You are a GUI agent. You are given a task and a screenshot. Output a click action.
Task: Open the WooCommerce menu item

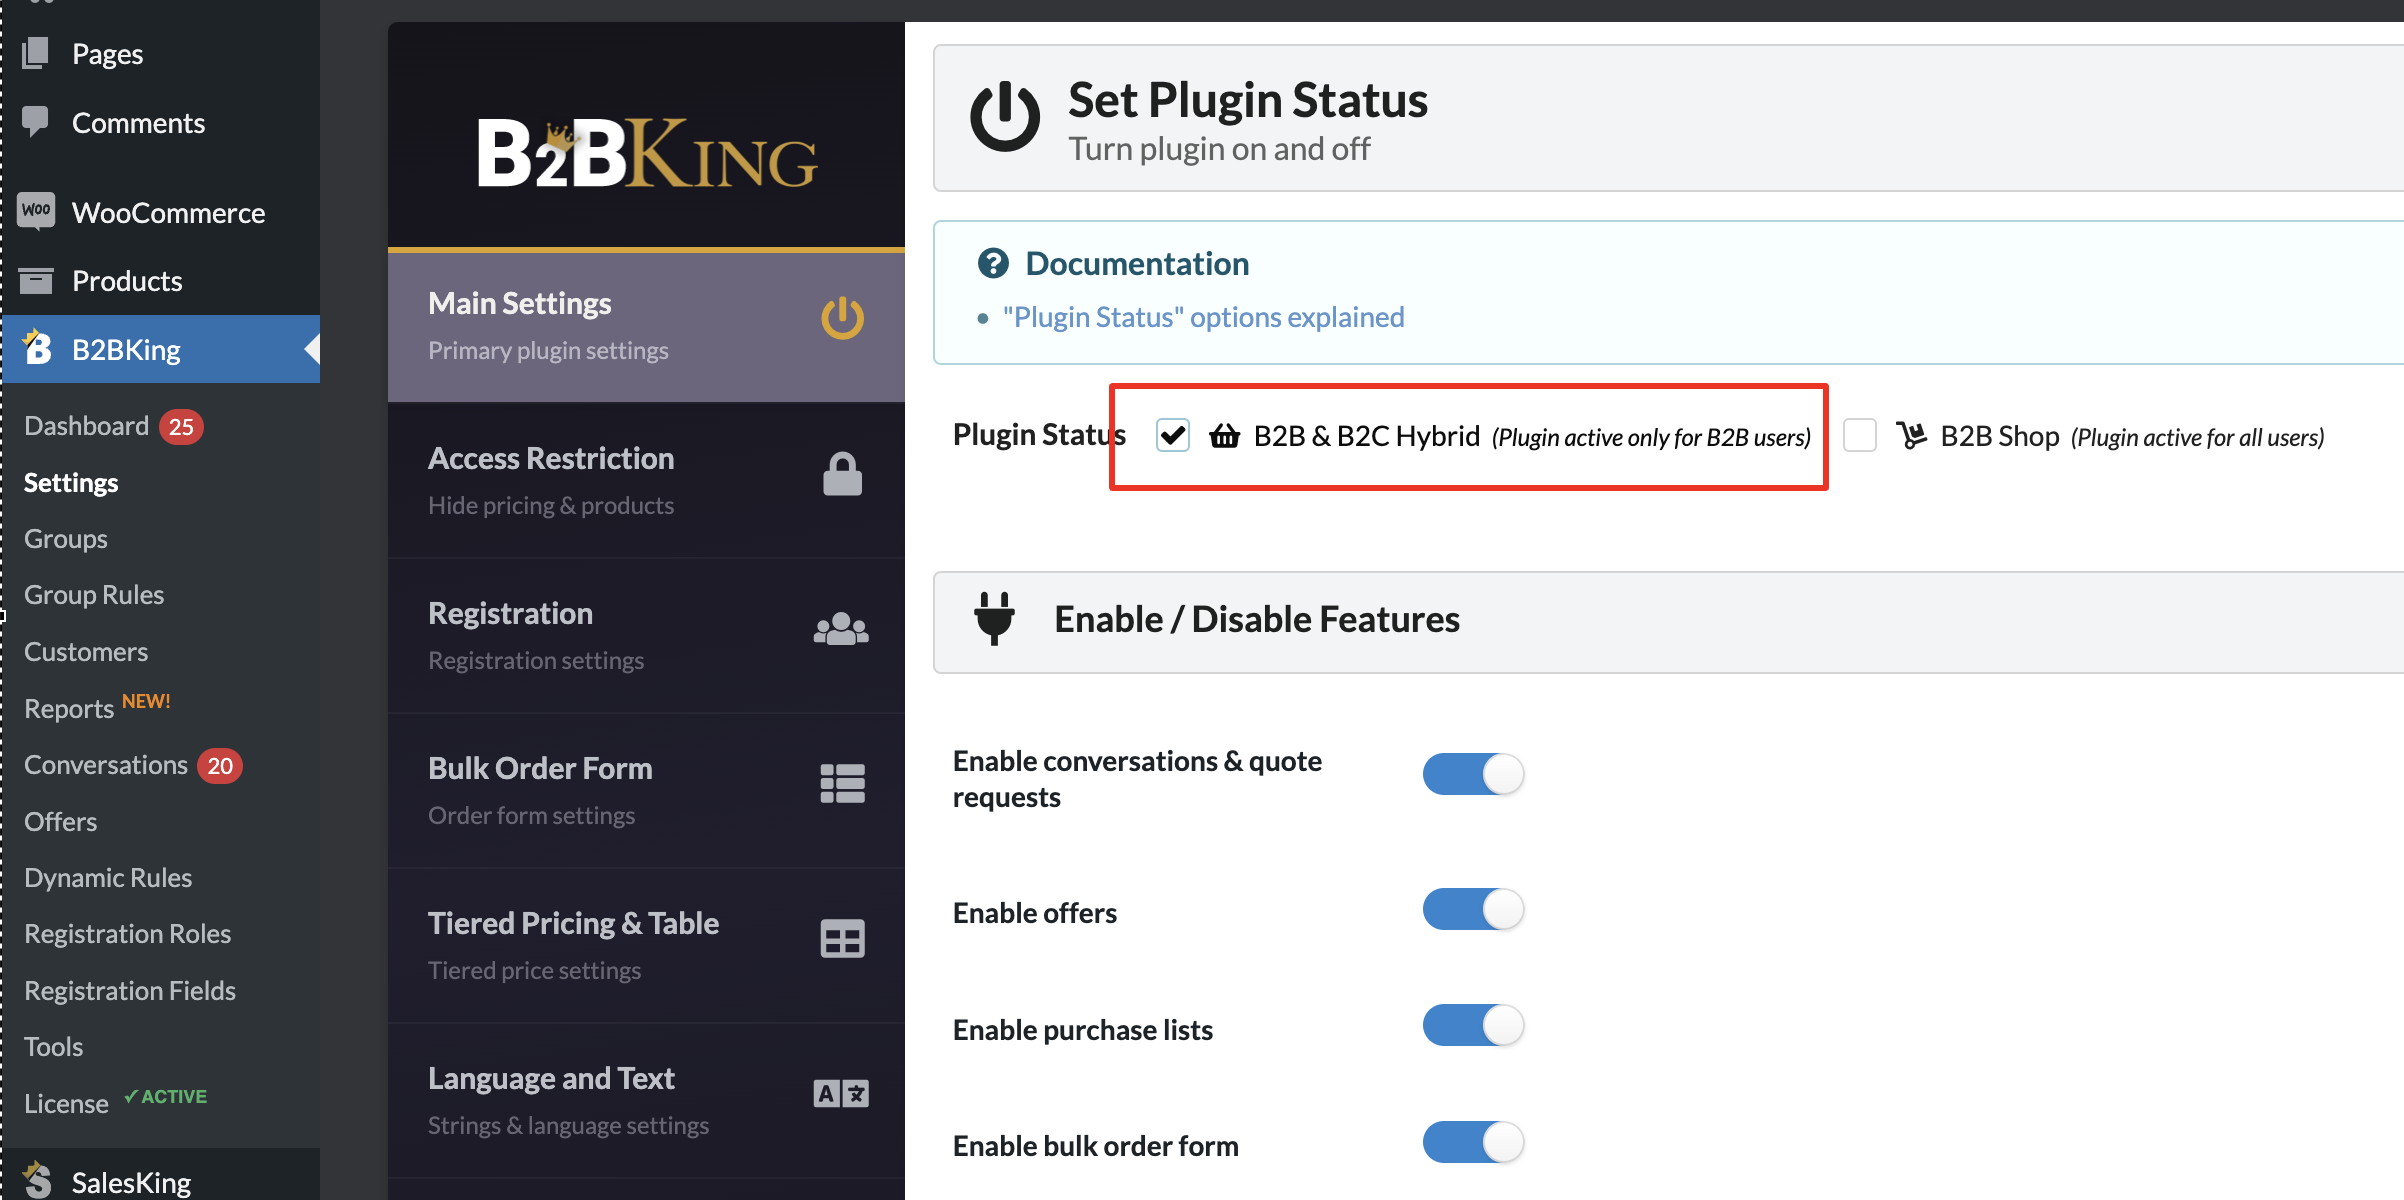(160, 212)
